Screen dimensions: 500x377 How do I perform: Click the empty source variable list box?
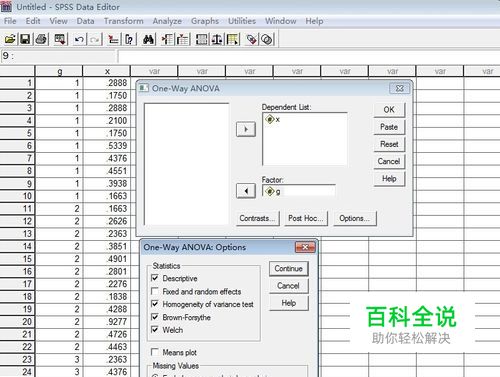pyautogui.click(x=187, y=164)
